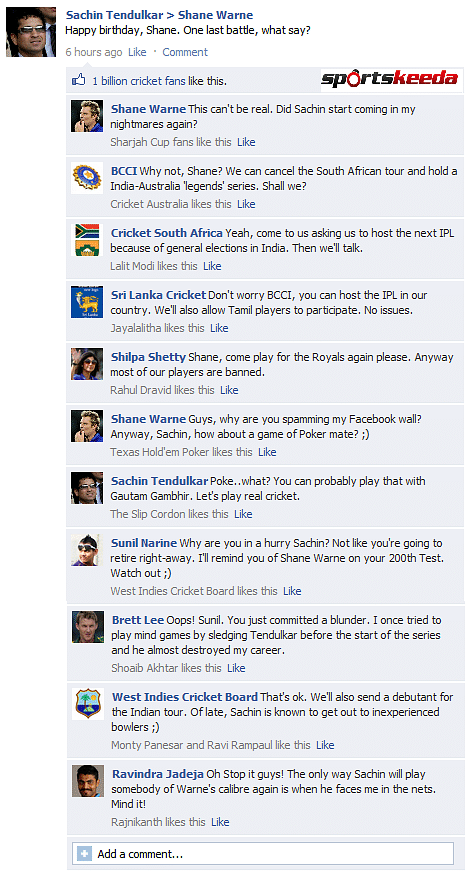Click the plus icon beside Add a comment
The height and width of the screenshot is (885, 467).
tap(84, 854)
